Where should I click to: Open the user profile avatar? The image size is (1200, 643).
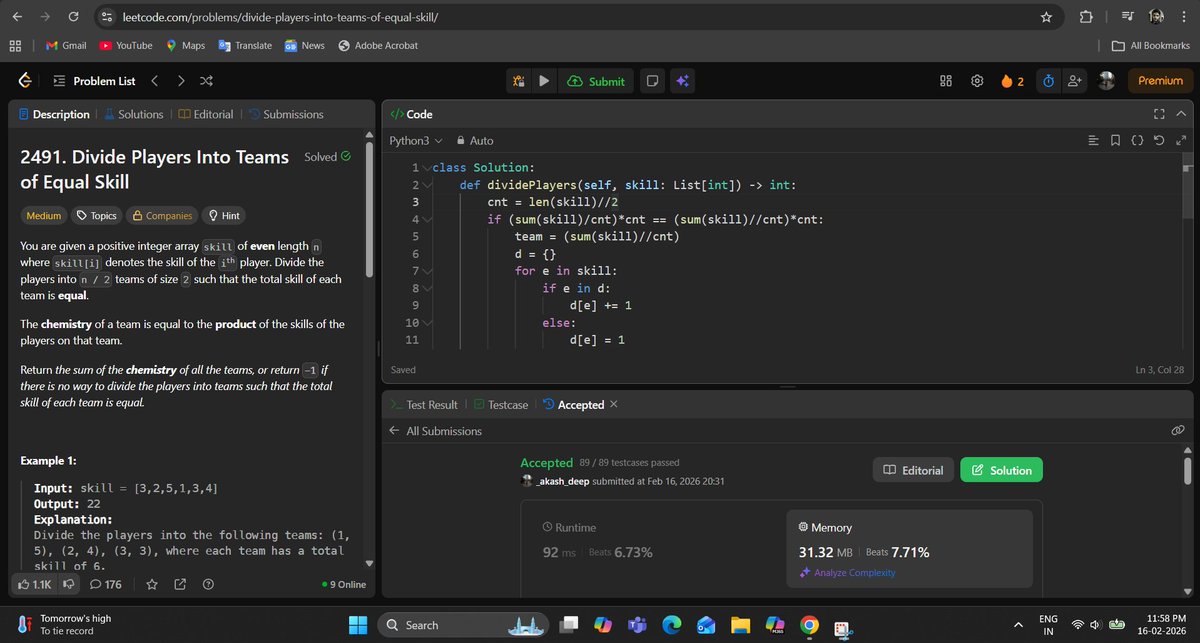pos(1107,82)
